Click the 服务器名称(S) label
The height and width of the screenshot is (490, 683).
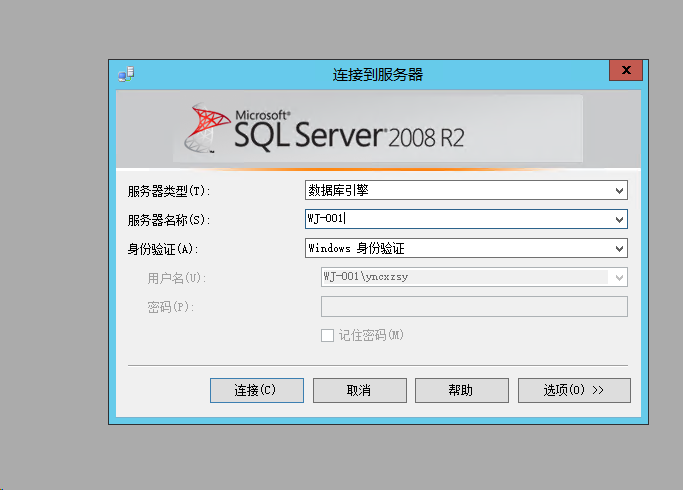(169, 220)
